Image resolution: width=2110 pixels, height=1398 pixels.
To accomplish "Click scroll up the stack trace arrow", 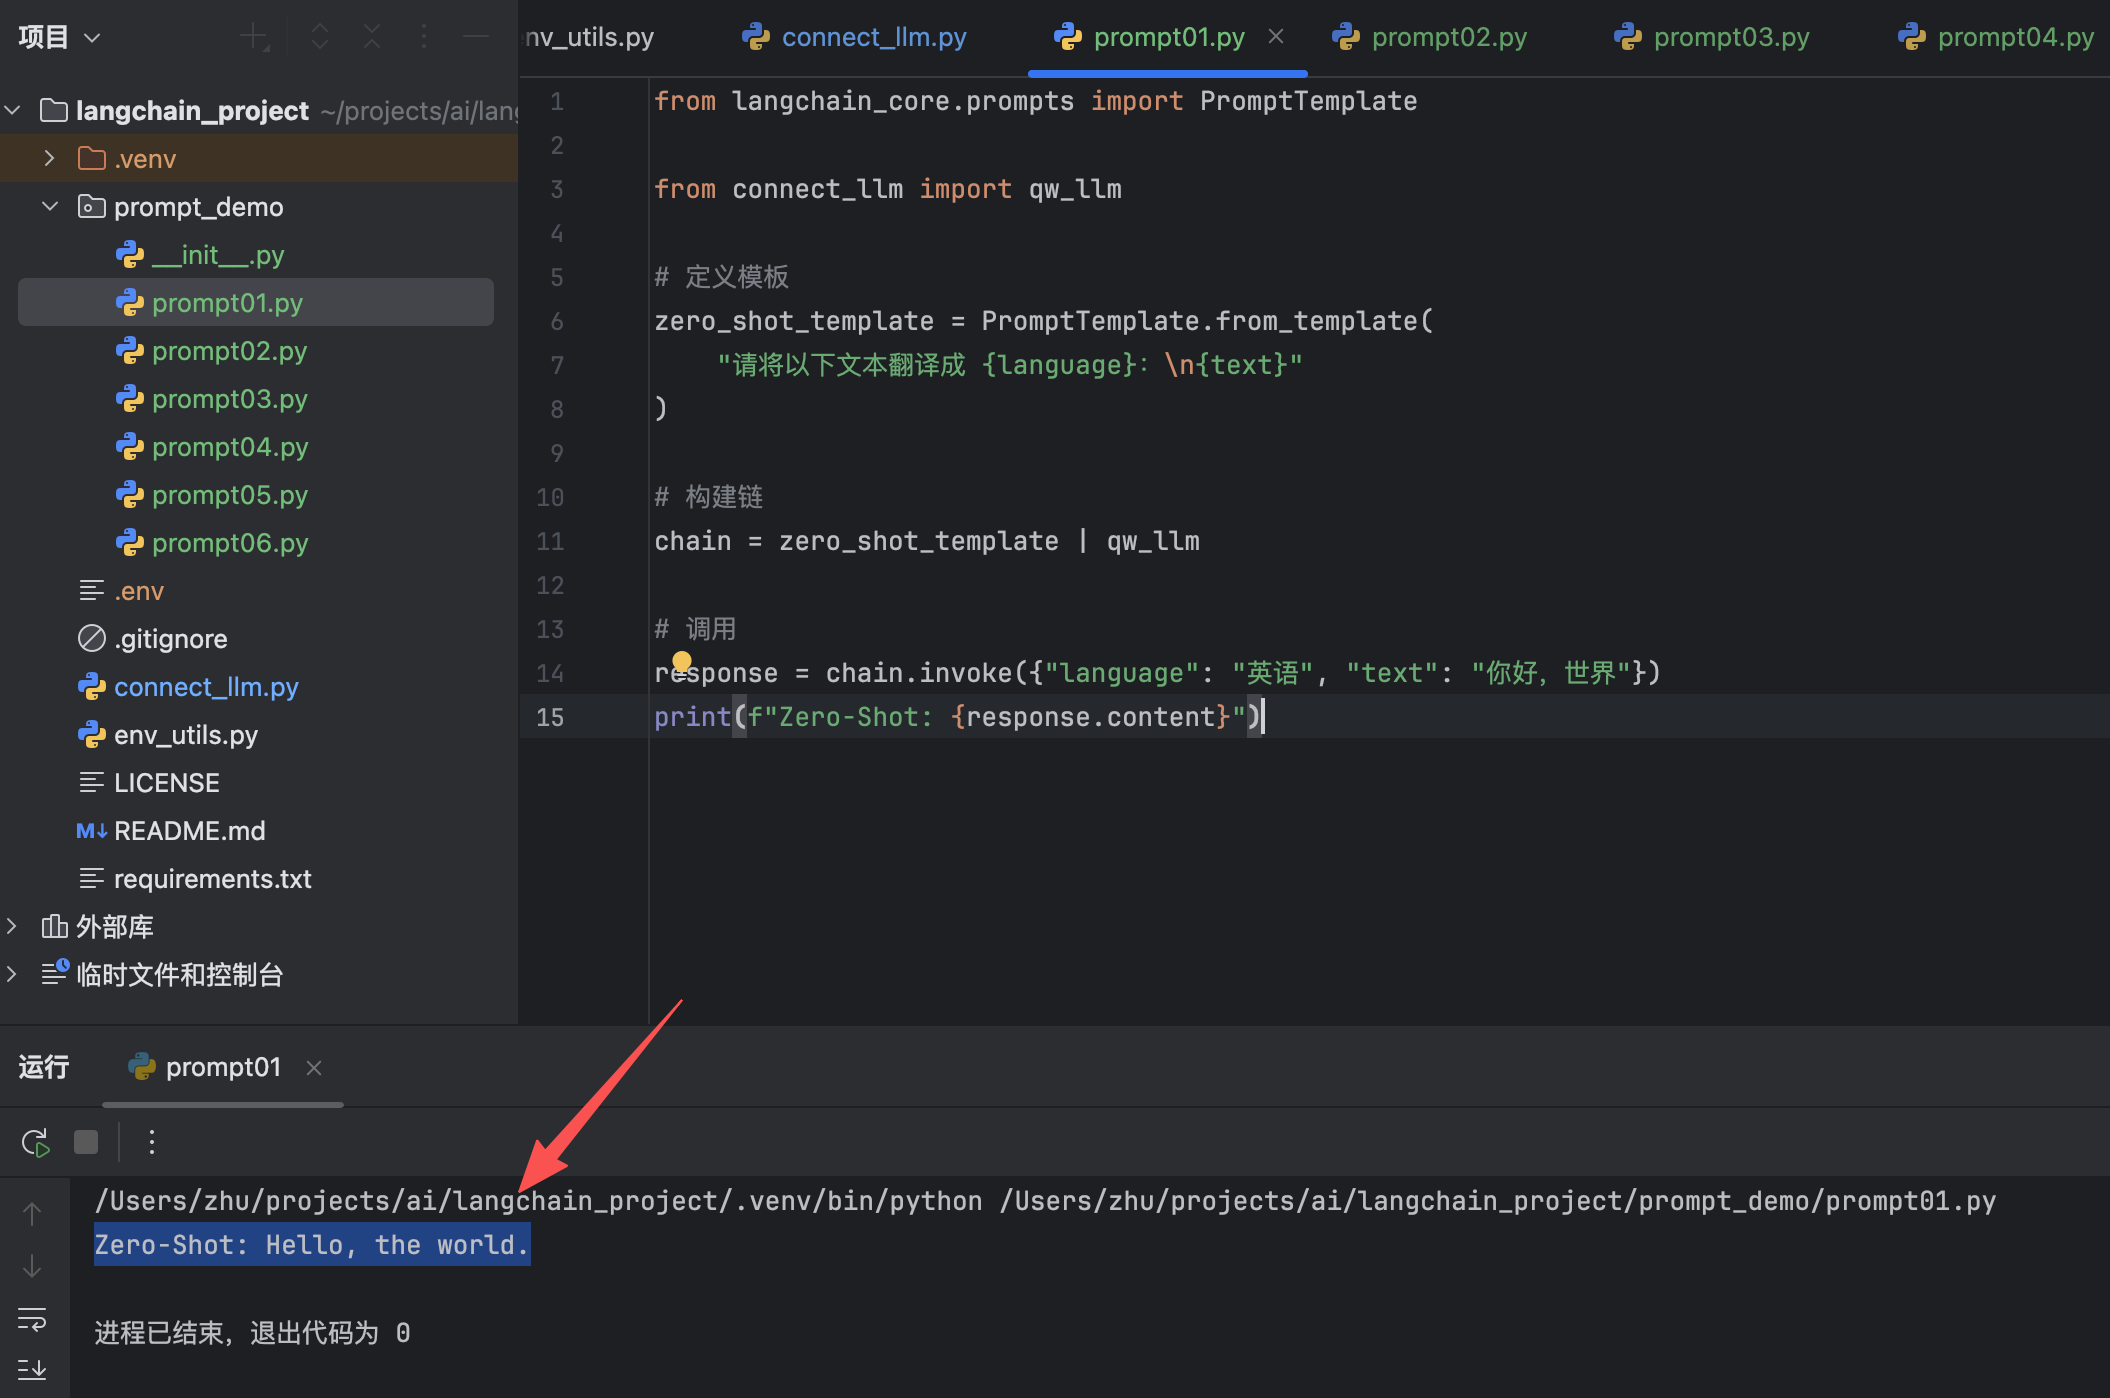I will point(32,1214).
